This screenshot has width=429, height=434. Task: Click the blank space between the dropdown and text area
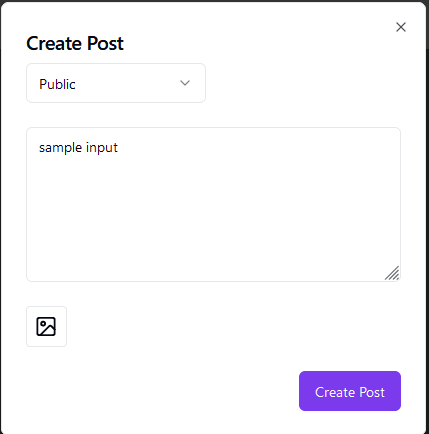(213, 115)
